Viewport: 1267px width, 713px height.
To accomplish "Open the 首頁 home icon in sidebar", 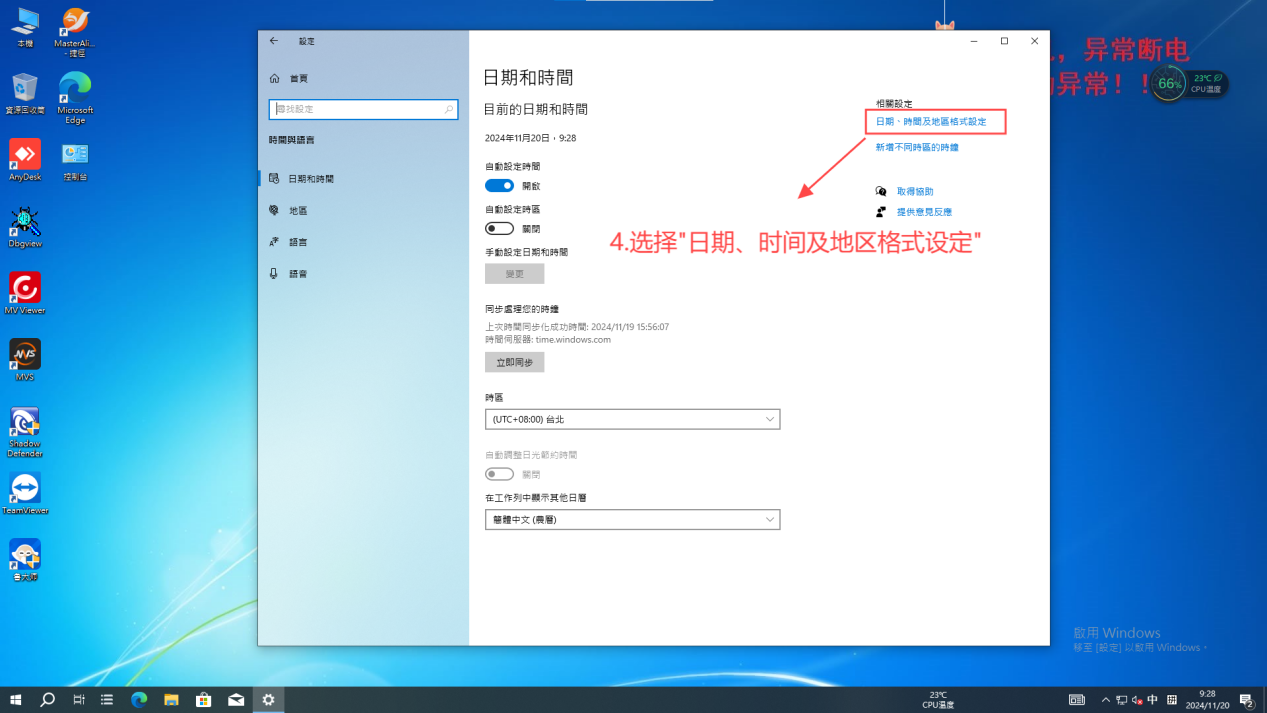I will [x=275, y=78].
